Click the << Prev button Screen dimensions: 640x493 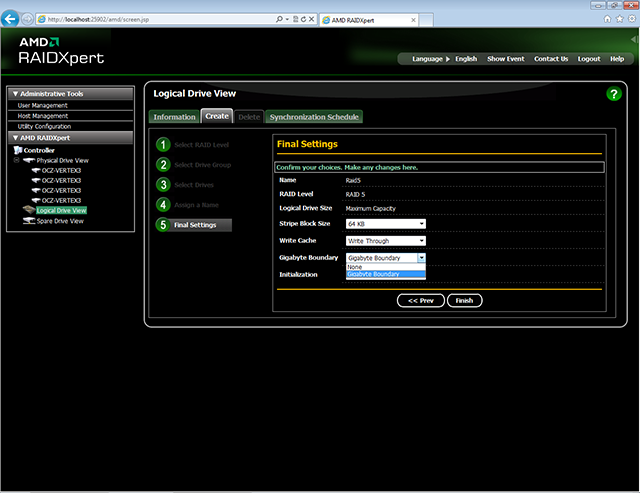tap(420, 300)
